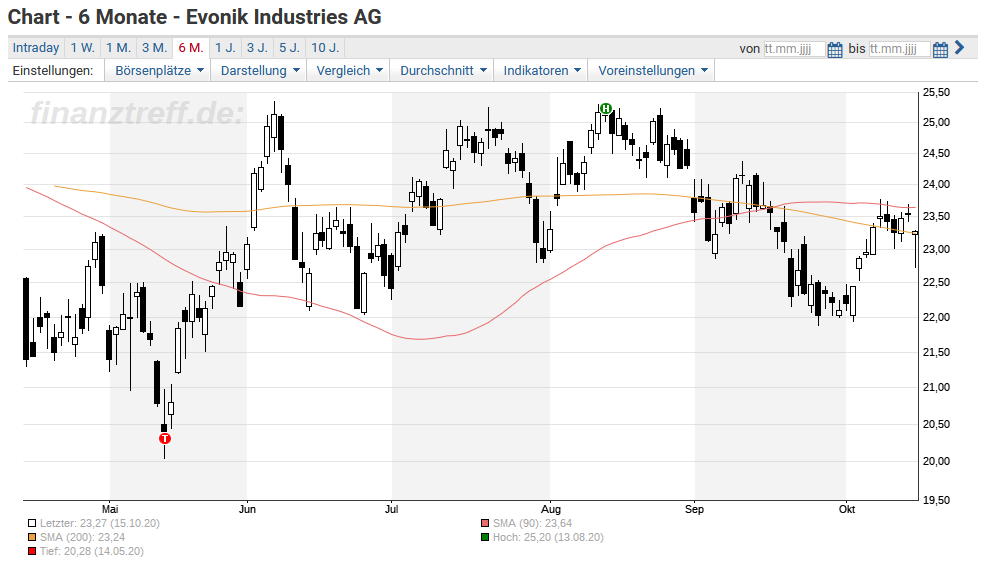The image size is (984, 570).
Task: Click the 22,00 price axis label
Action: tap(936, 318)
